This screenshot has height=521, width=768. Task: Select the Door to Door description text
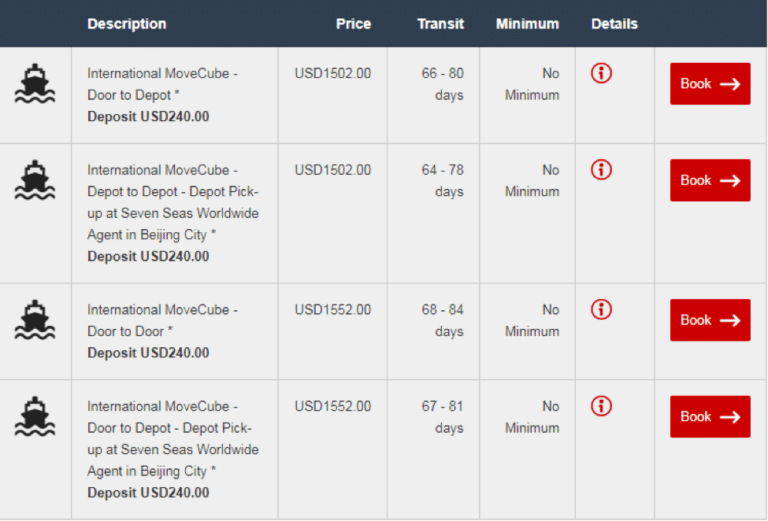coord(130,331)
